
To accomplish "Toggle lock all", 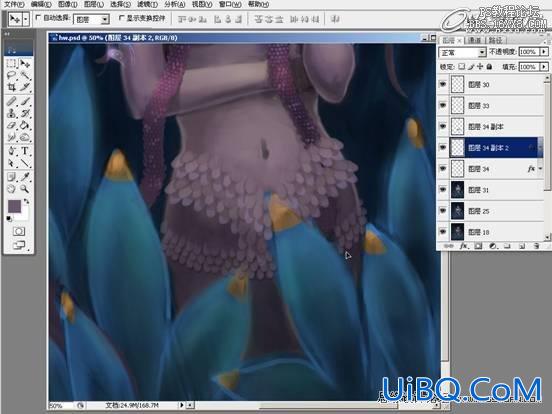I will (x=489, y=67).
